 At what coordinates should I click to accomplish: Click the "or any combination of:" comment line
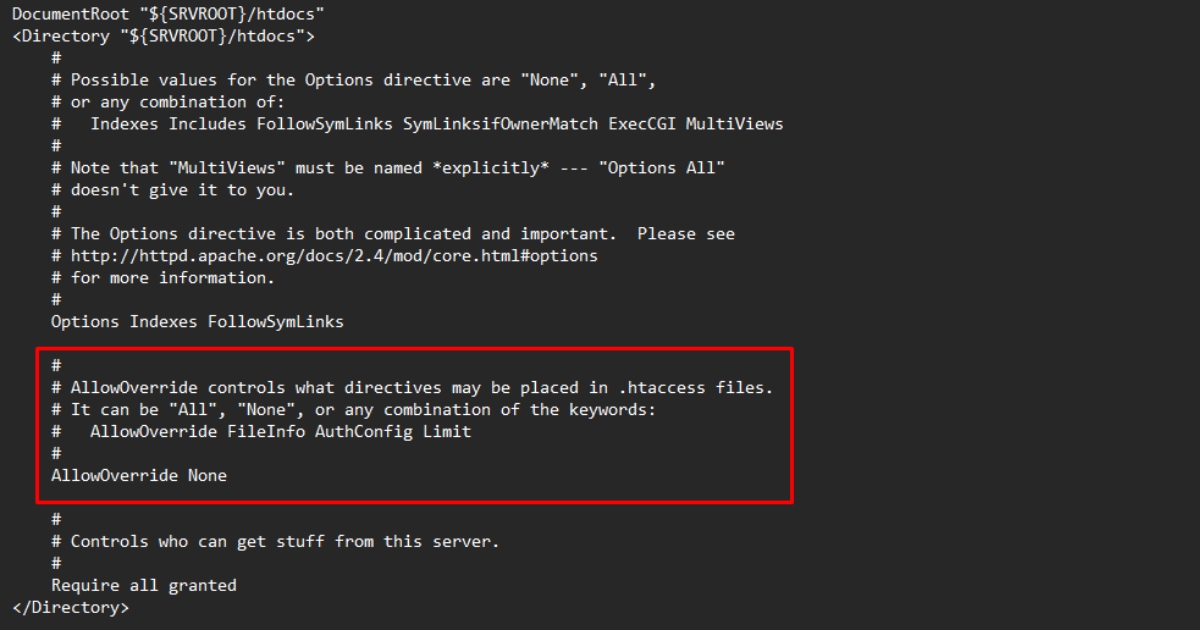[x=177, y=102]
